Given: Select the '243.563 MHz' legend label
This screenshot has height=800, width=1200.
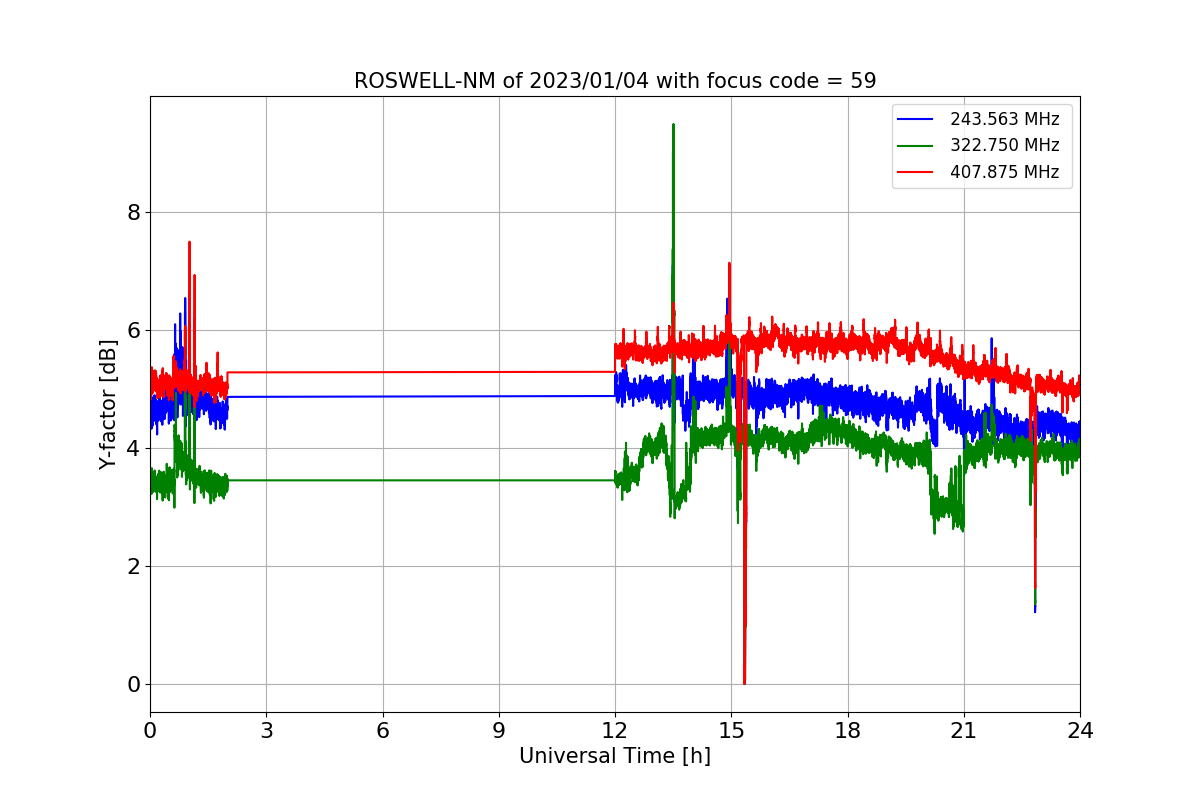Looking at the screenshot, I should [1004, 119].
